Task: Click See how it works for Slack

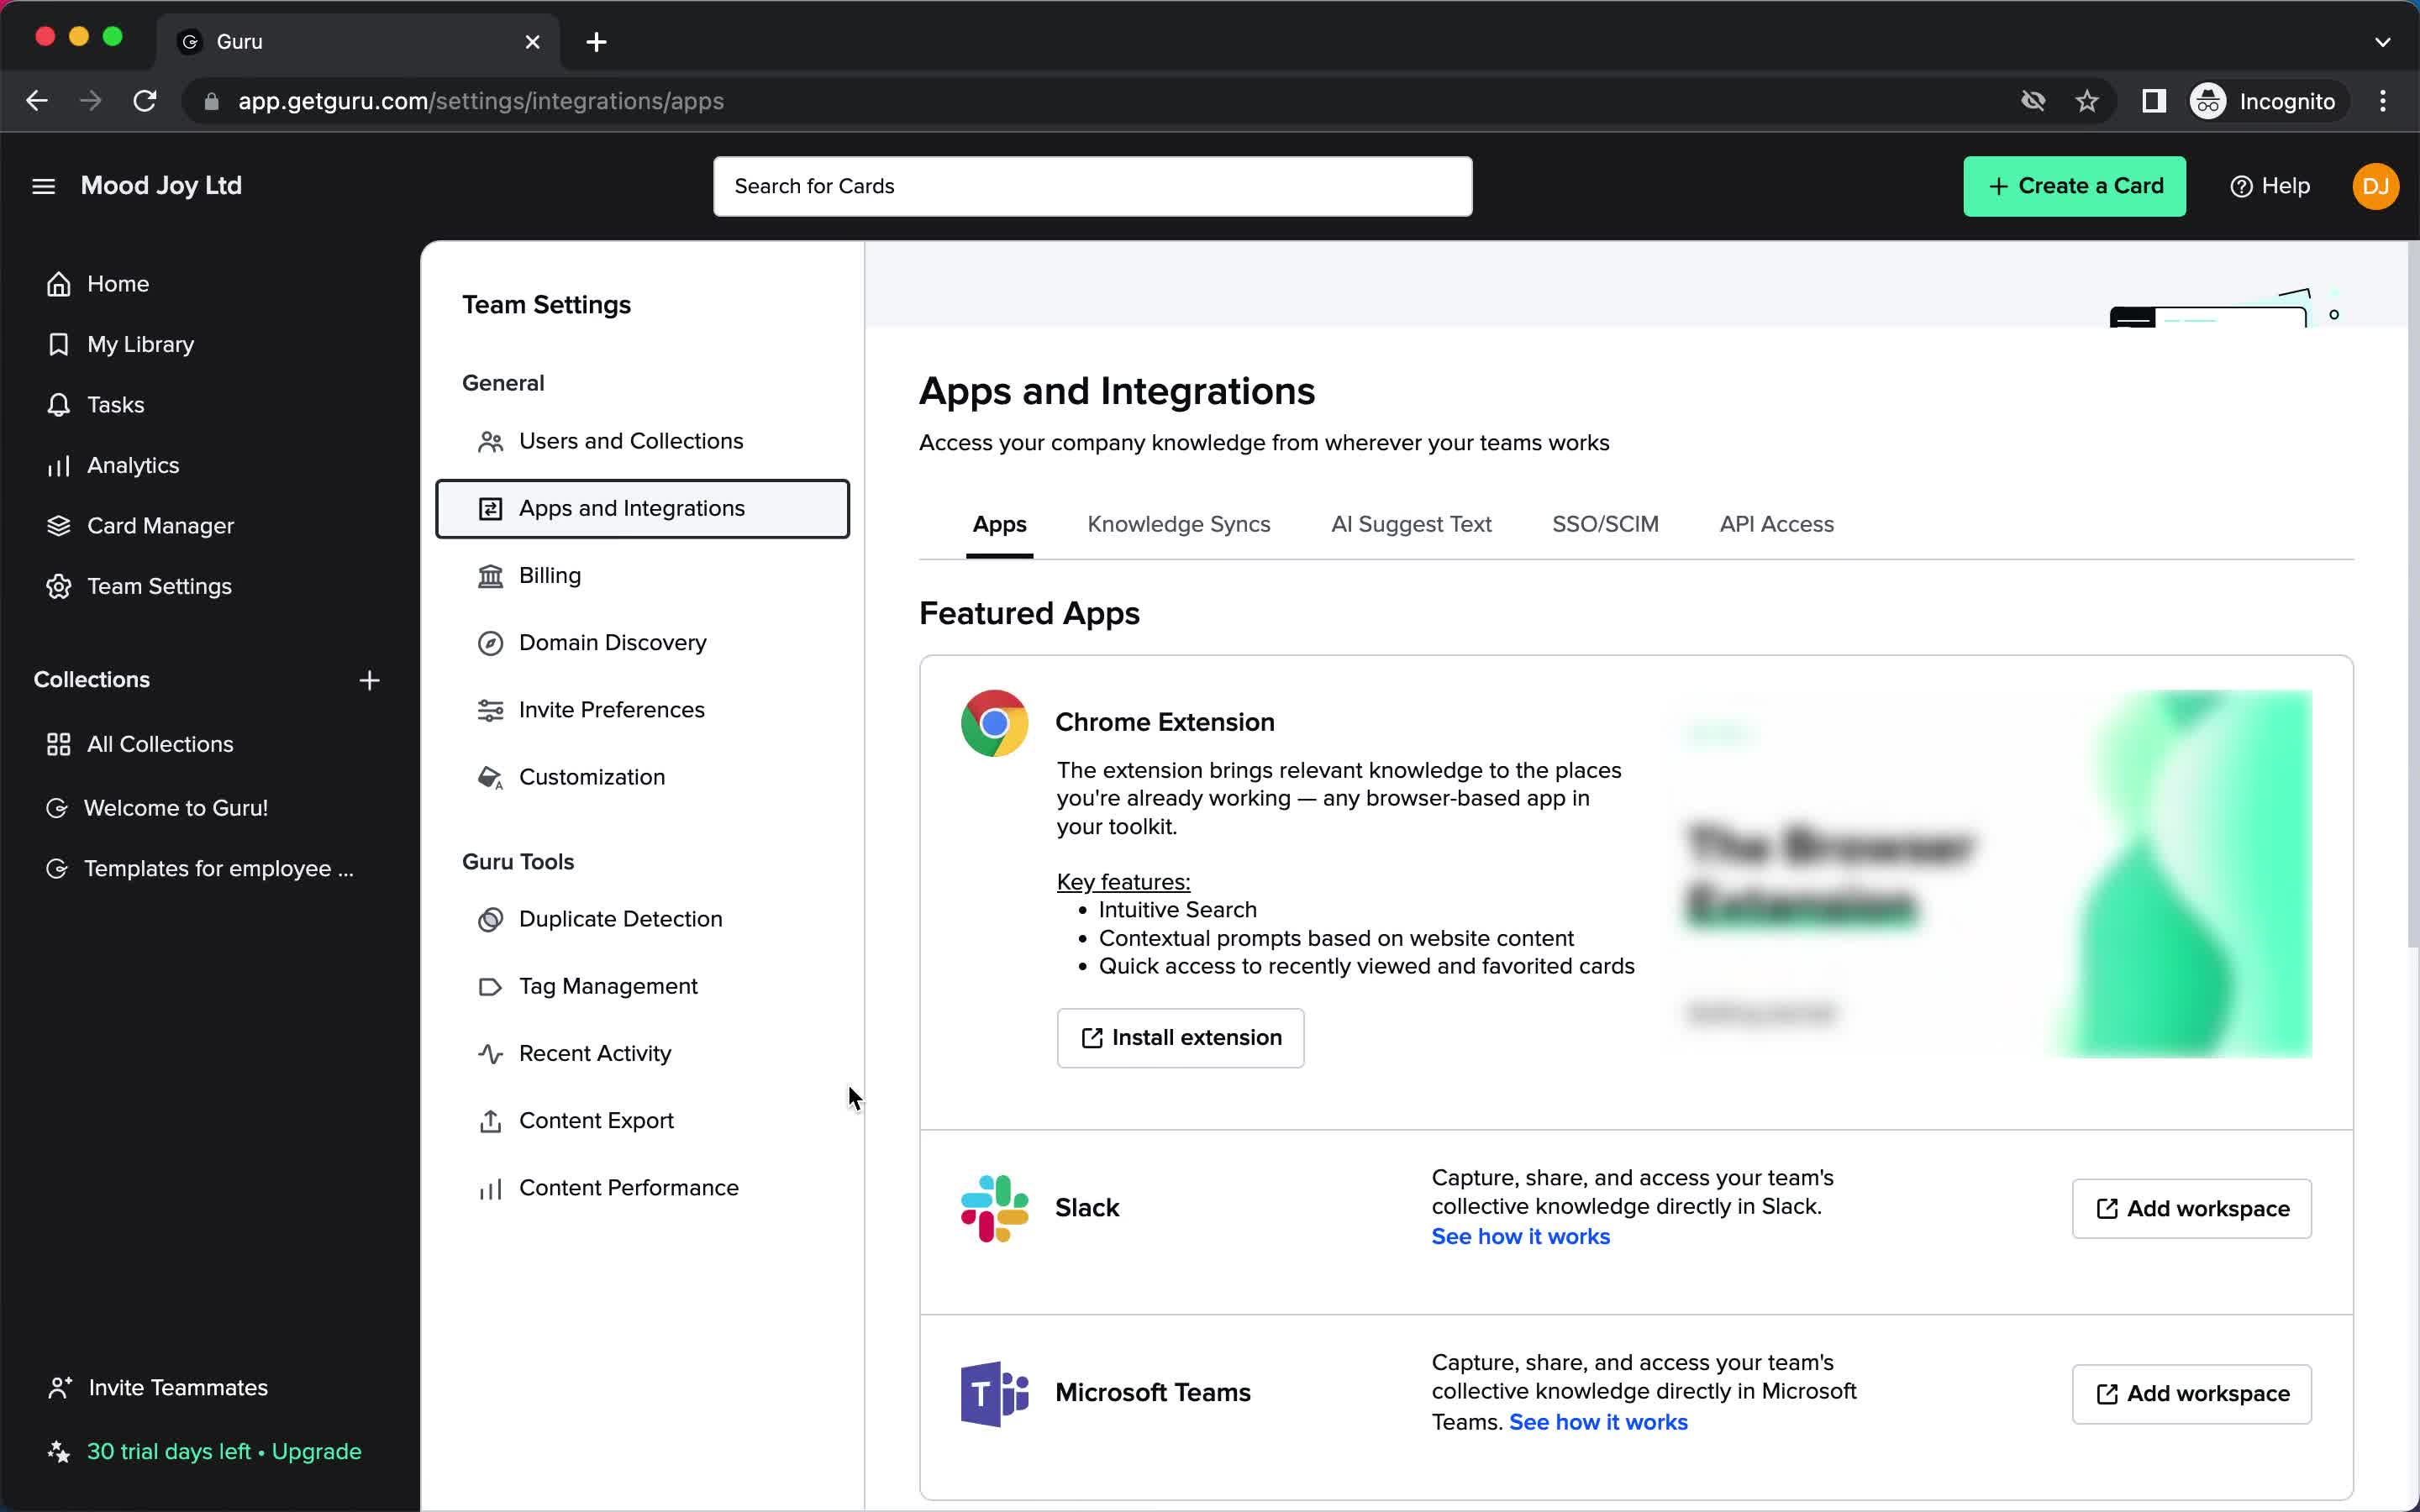Action: [x=1519, y=1236]
